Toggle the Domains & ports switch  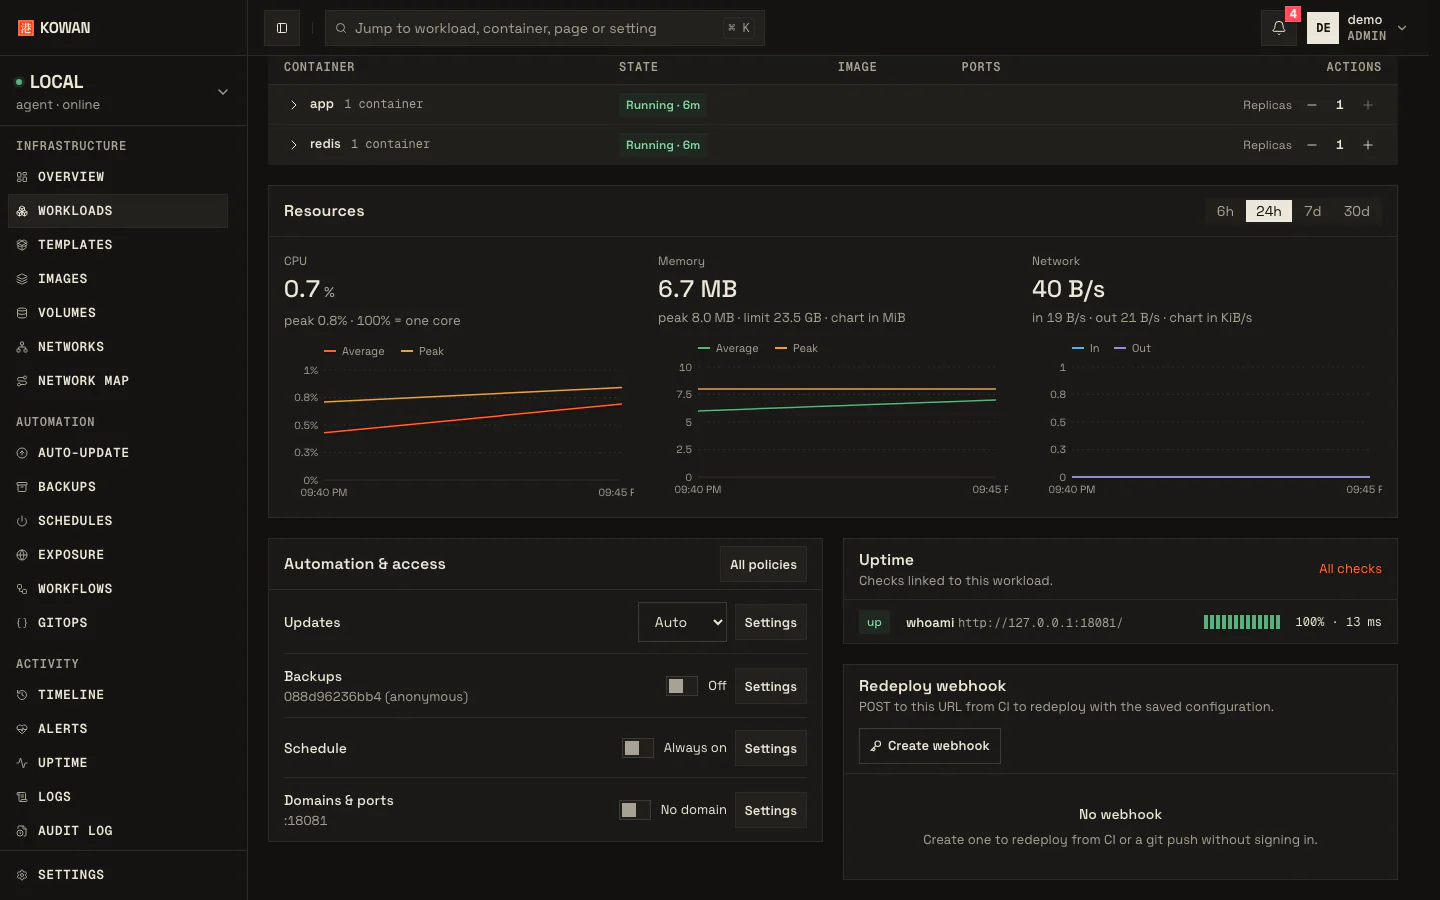pos(635,810)
